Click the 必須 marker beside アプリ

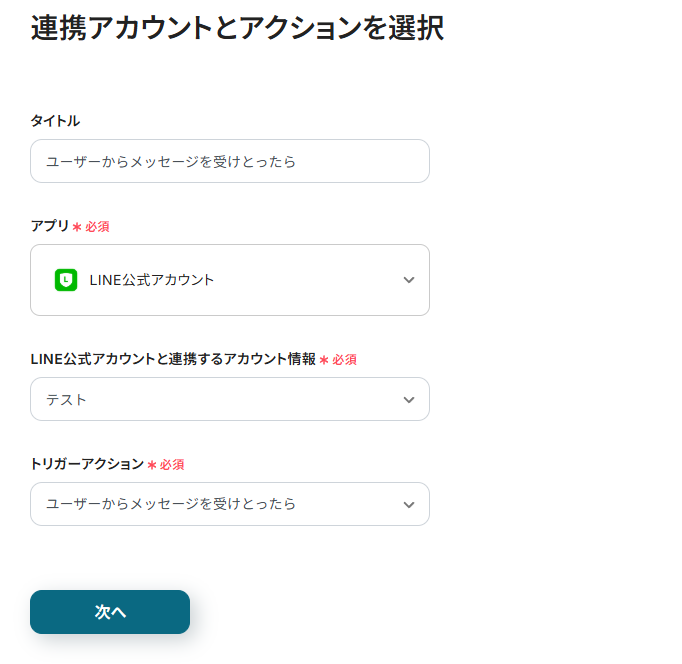pos(97,227)
